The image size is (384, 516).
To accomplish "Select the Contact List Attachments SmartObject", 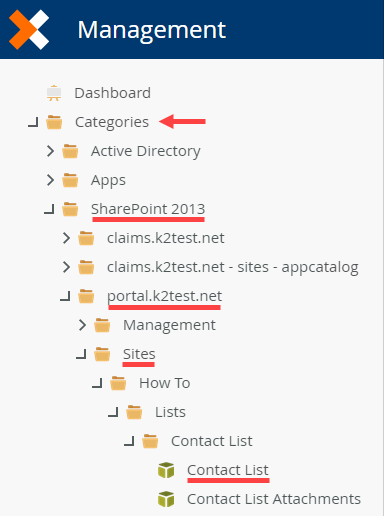I will pos(274,499).
